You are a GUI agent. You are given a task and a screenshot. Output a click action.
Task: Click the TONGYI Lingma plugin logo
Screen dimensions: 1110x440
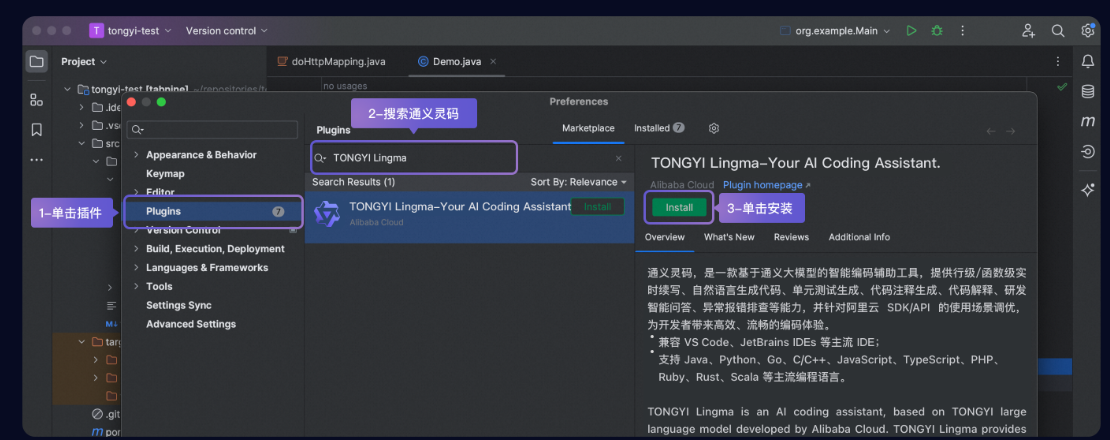pyautogui.click(x=327, y=213)
